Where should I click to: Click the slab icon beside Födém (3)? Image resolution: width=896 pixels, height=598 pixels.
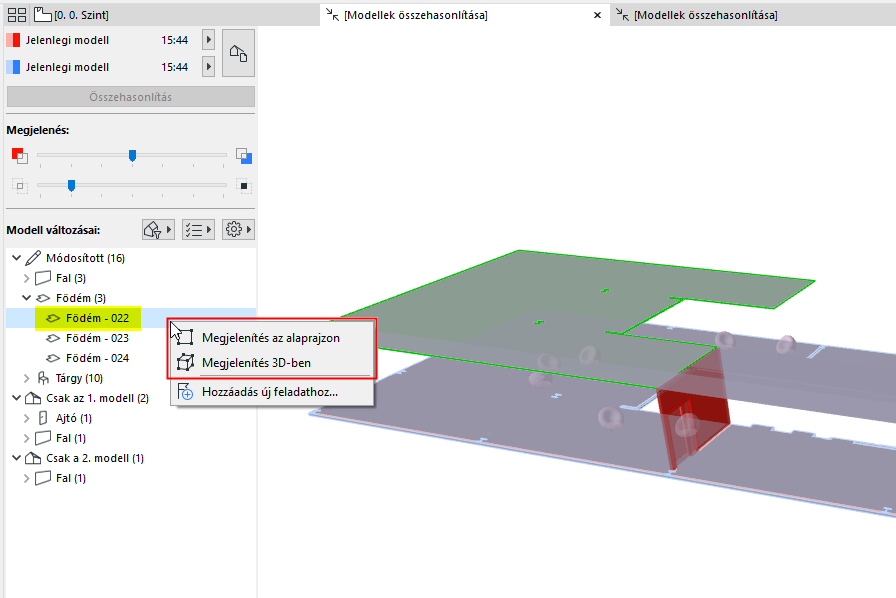(43, 298)
